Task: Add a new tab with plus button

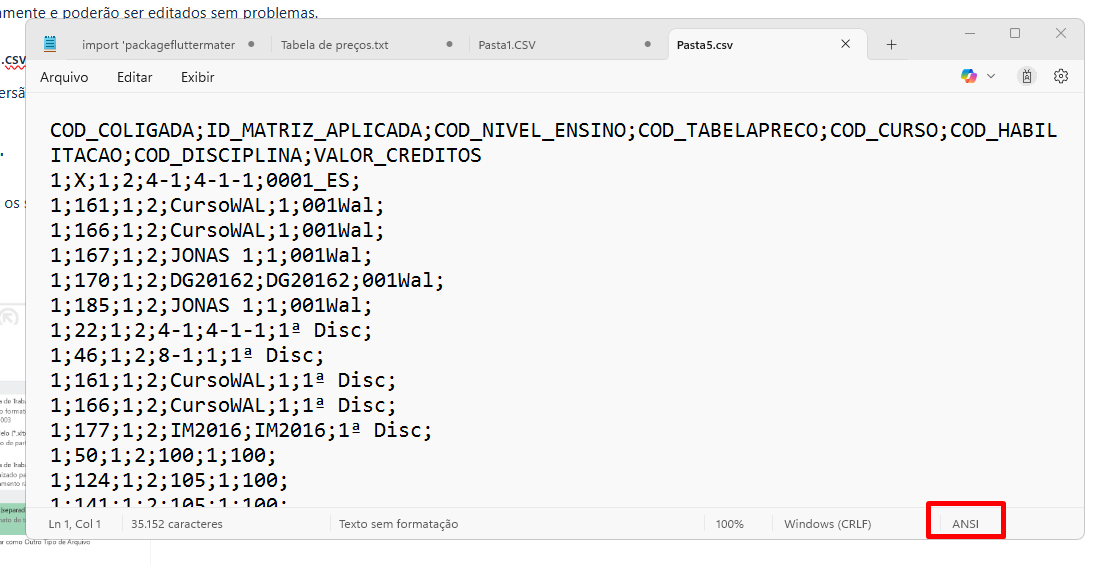Action: (x=891, y=44)
